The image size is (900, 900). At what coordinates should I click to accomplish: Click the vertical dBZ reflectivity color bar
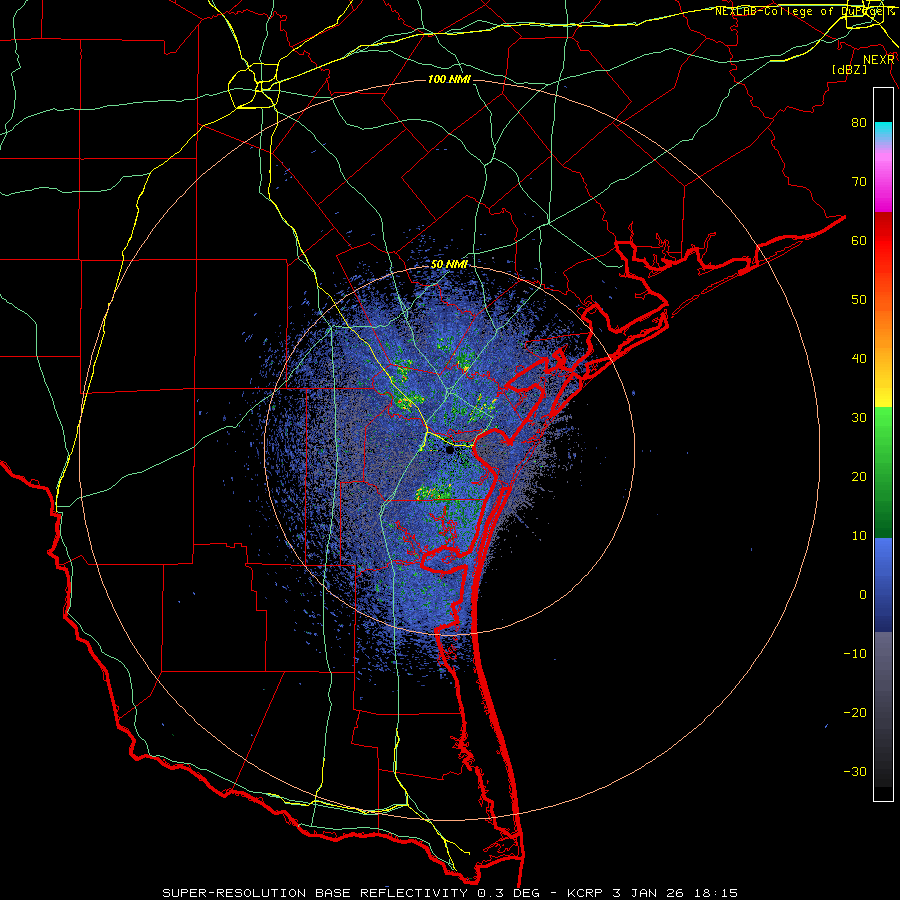click(x=883, y=444)
